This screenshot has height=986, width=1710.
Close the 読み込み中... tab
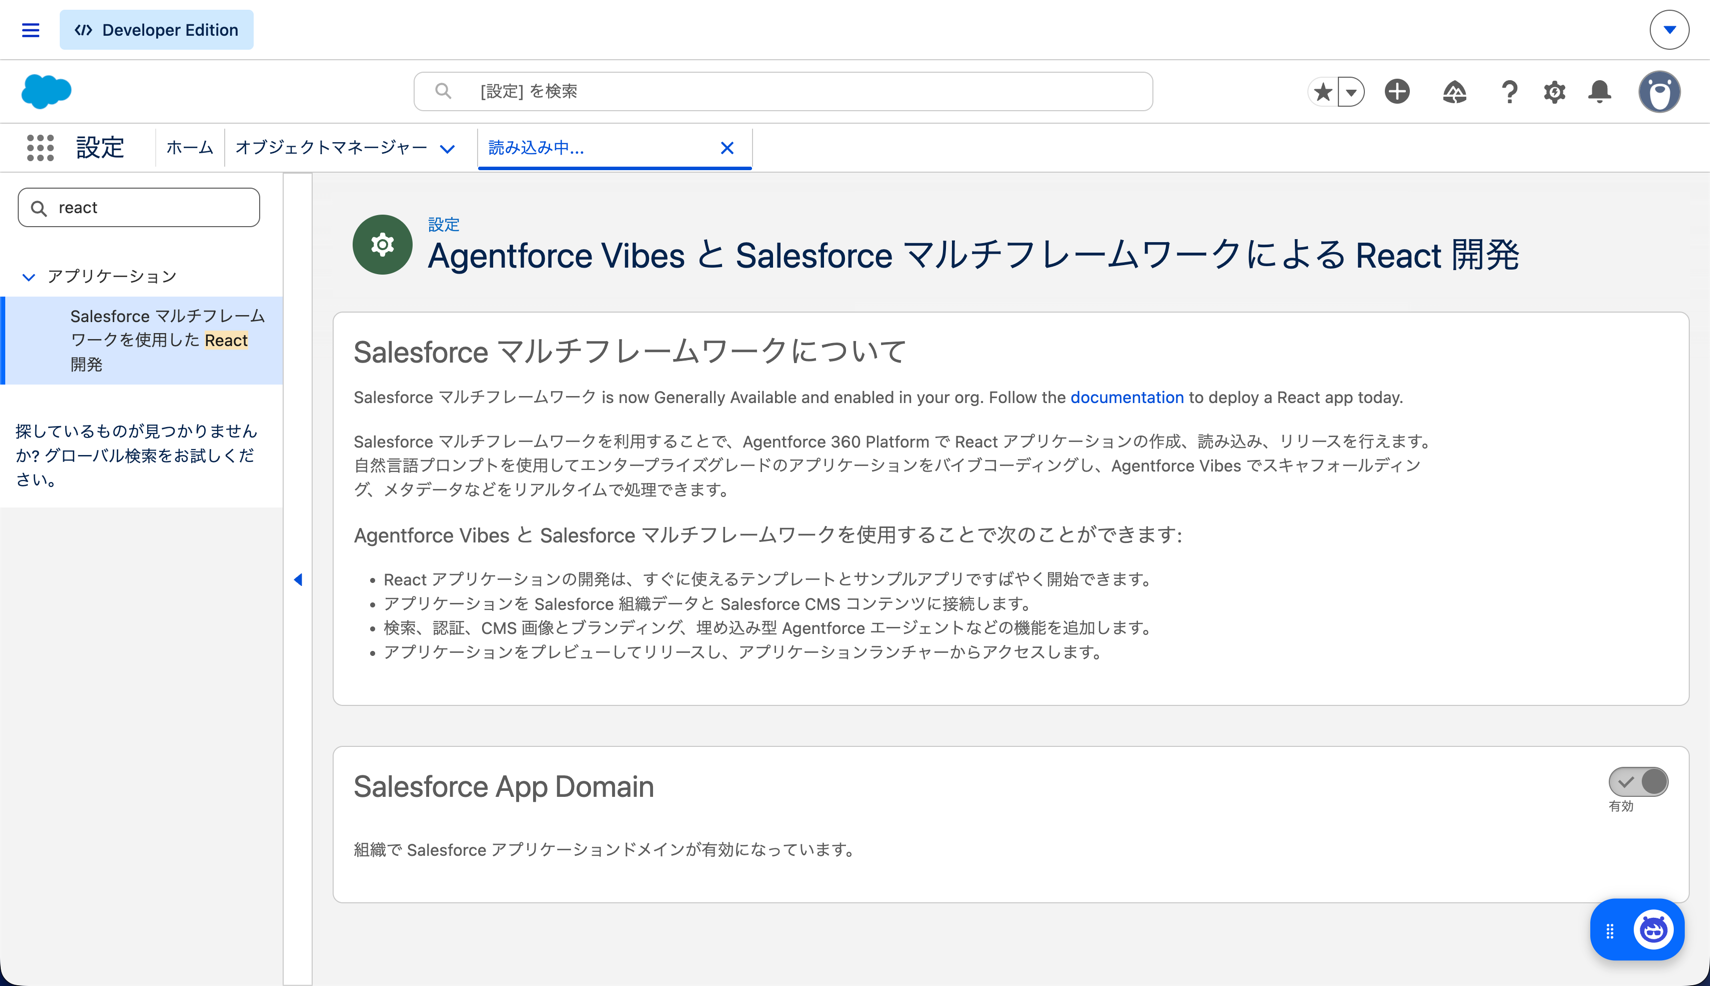pyautogui.click(x=727, y=148)
